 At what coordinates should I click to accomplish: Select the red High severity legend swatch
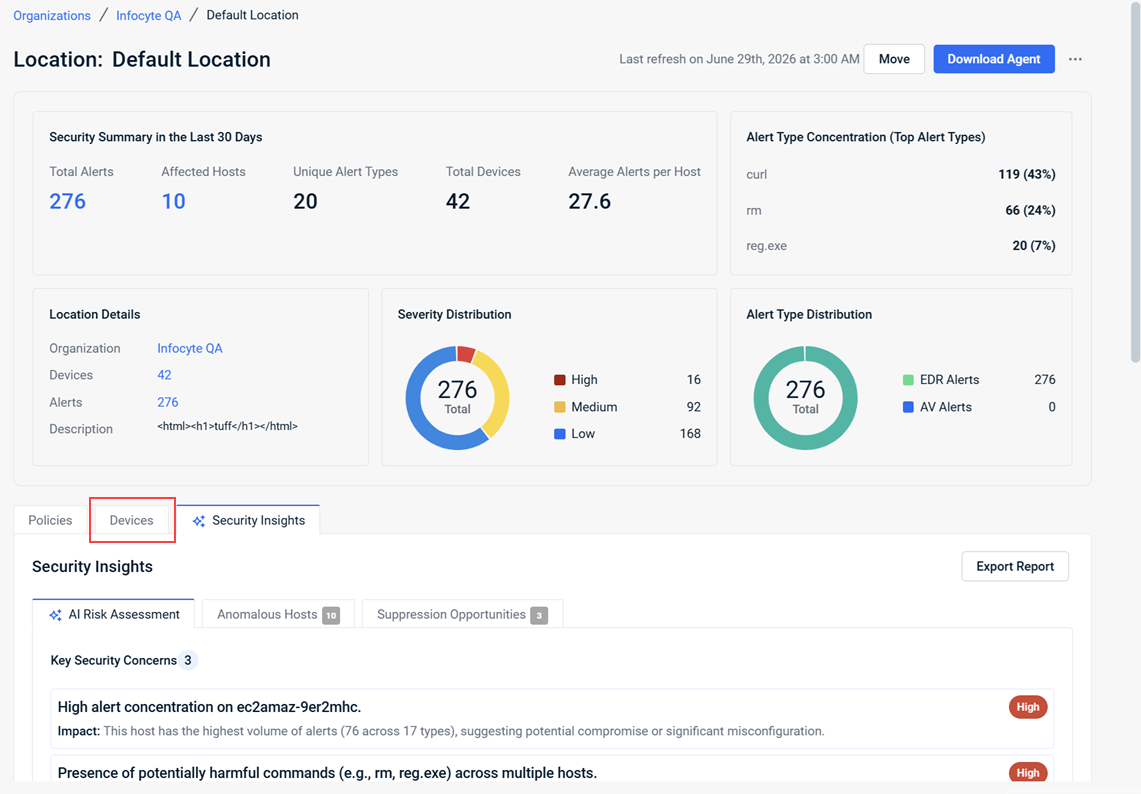[560, 380]
